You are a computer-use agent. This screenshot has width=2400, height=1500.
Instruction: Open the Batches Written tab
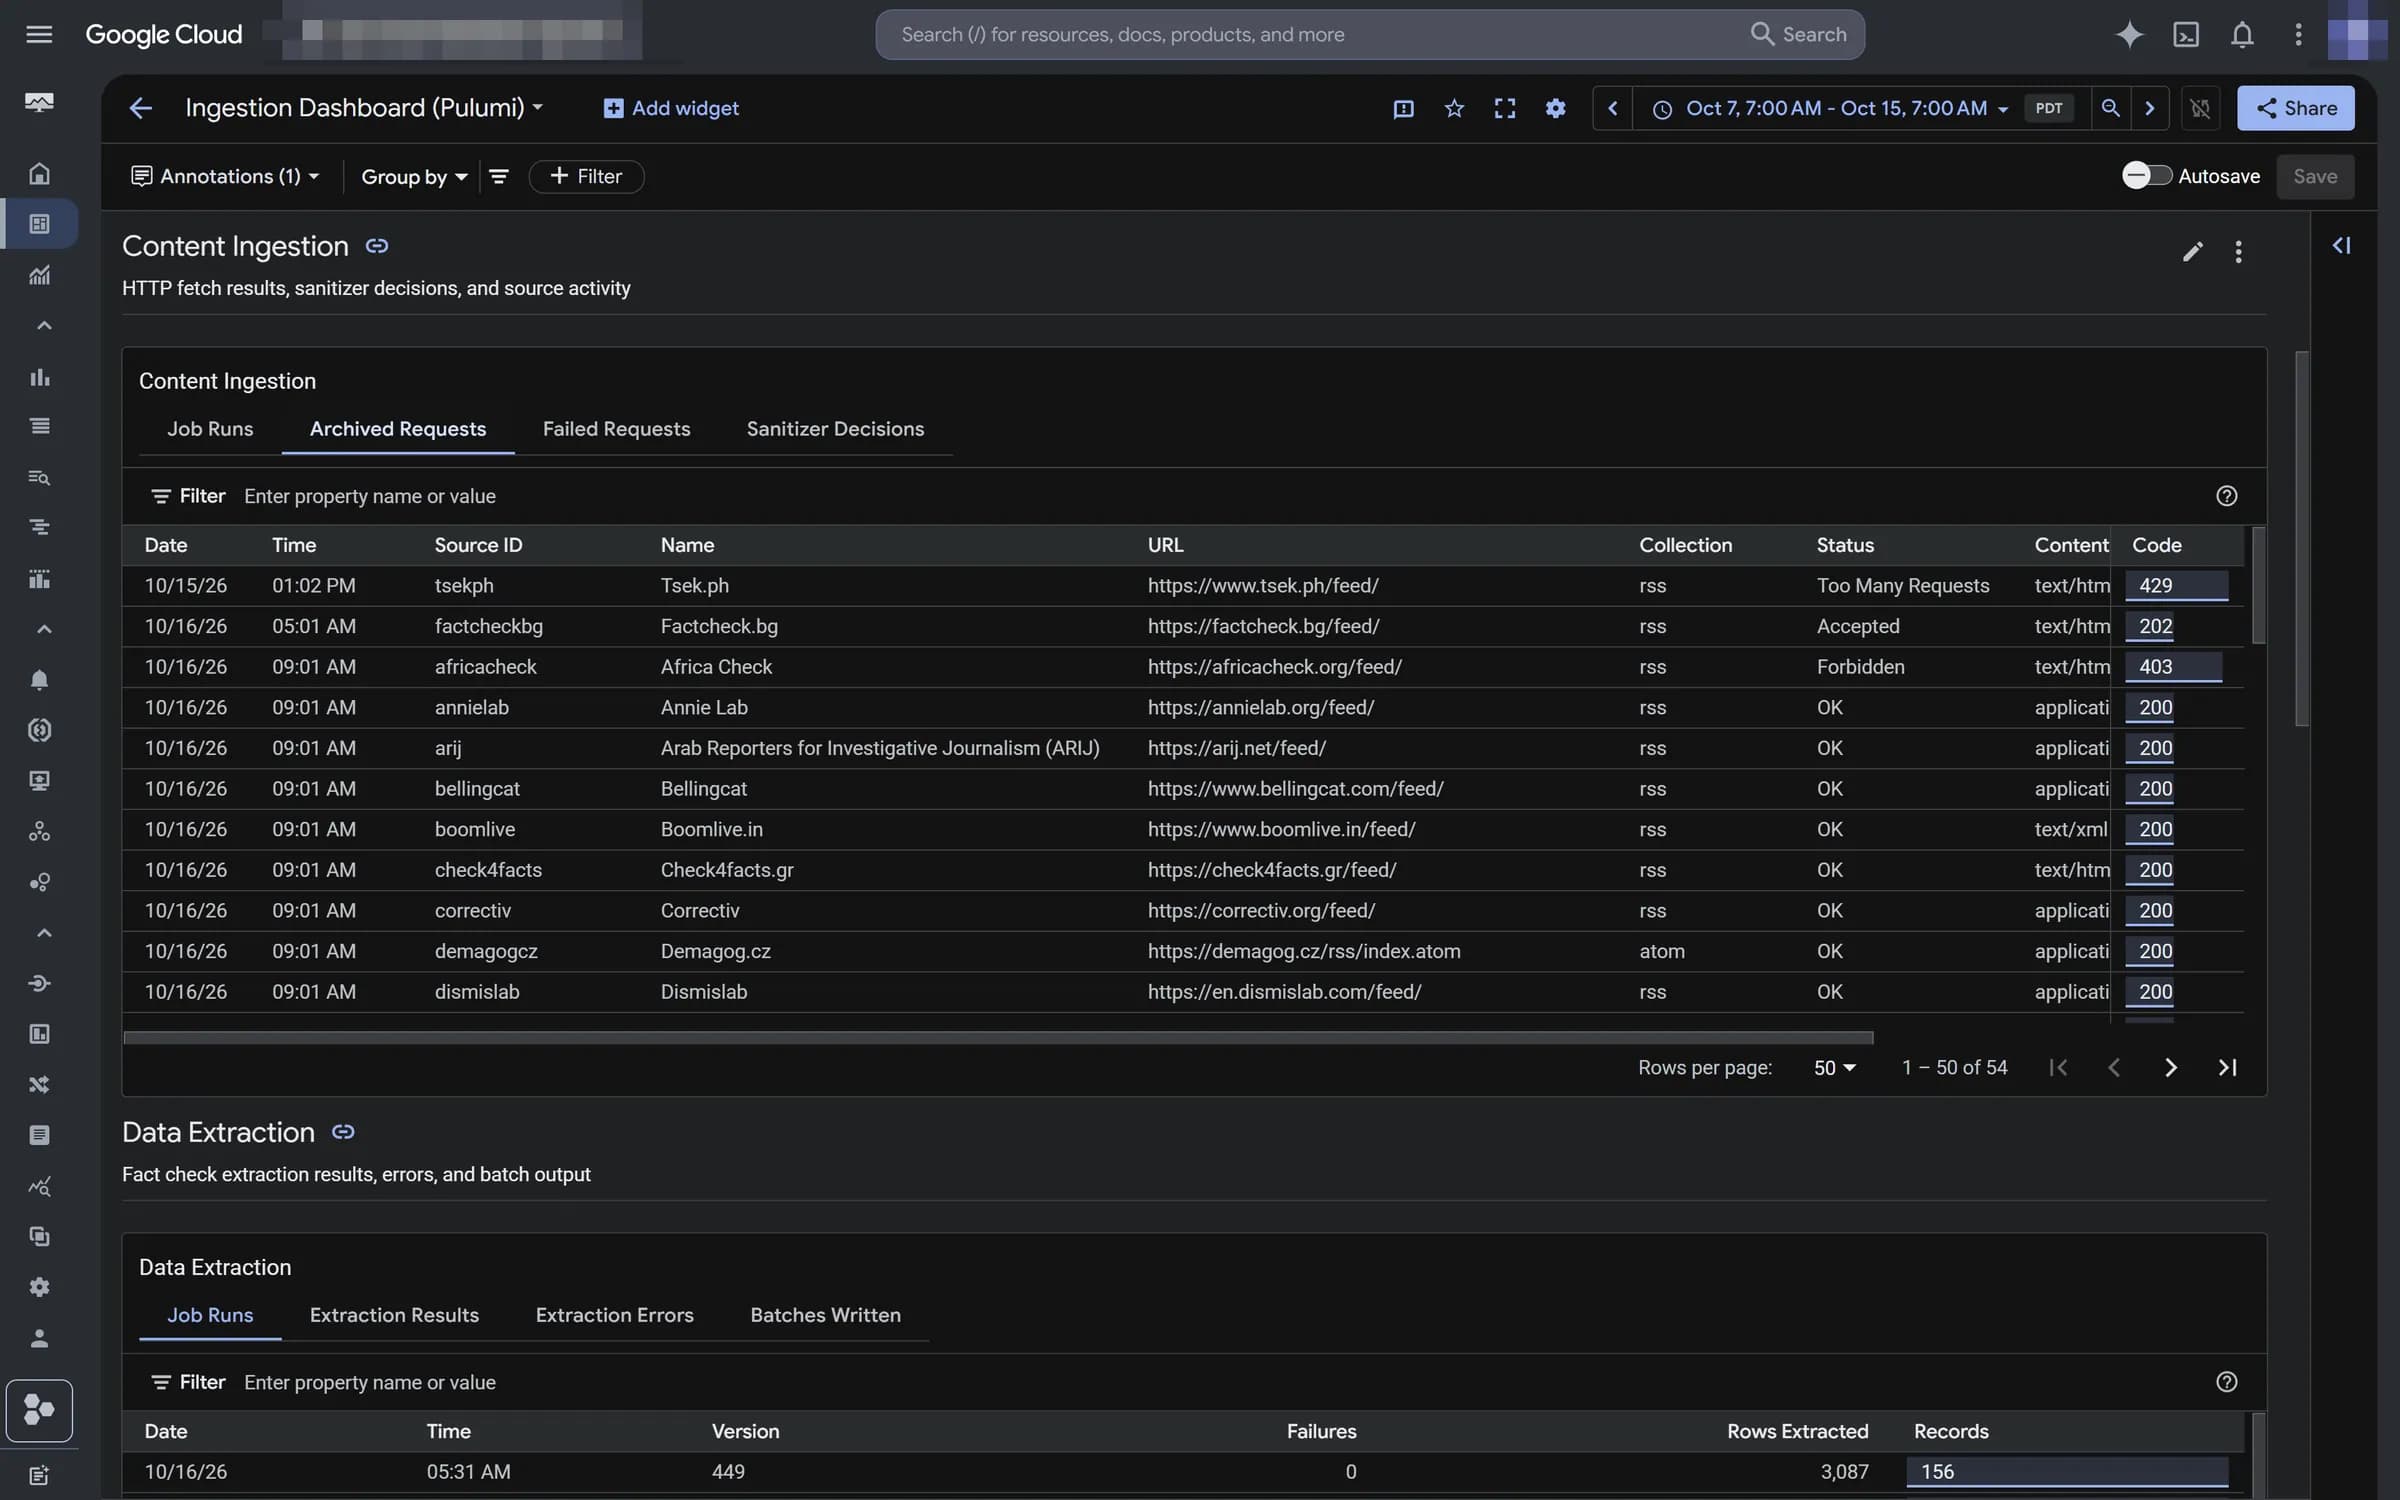pyautogui.click(x=825, y=1315)
